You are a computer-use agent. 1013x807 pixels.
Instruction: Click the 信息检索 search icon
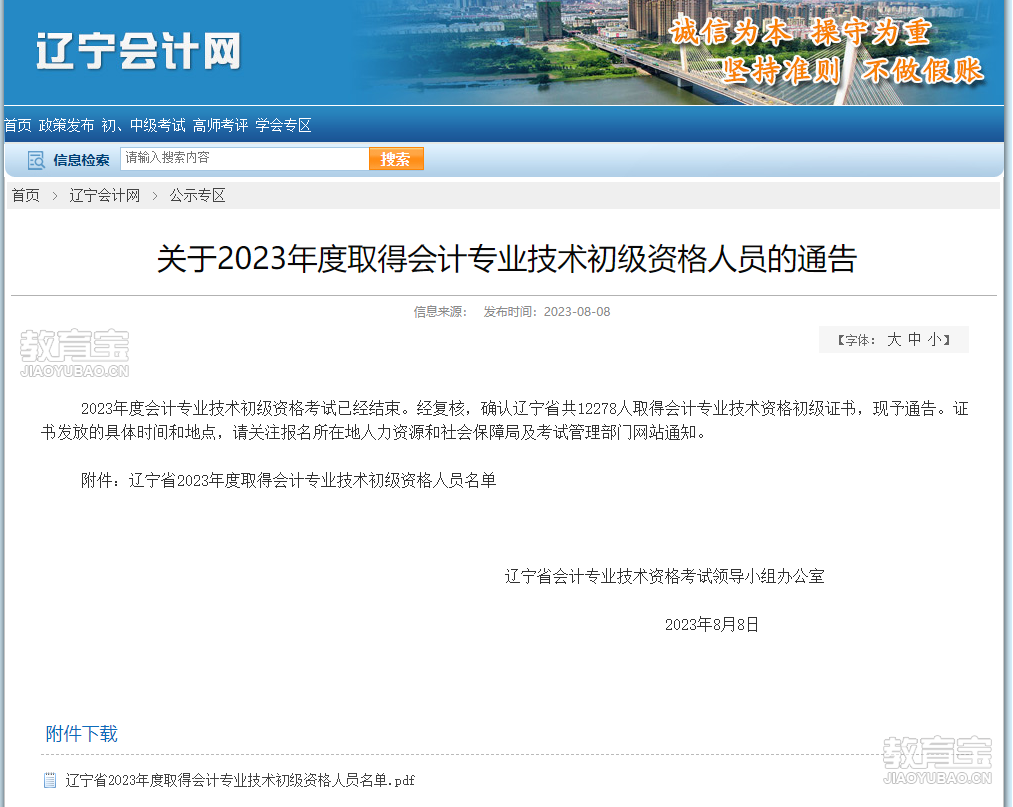tap(36, 160)
